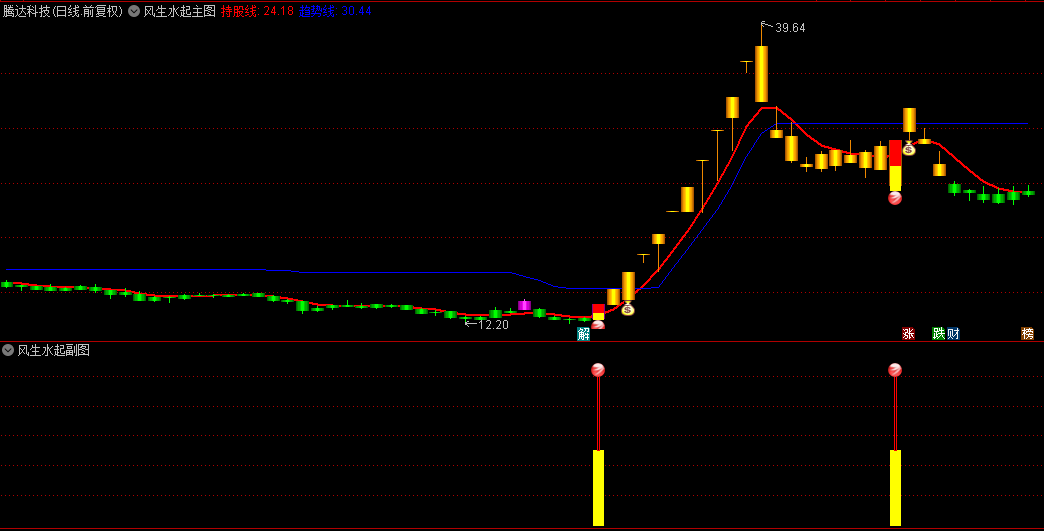
Task: Click the left red ball atop the sub-chart spike
Action: coord(598,370)
